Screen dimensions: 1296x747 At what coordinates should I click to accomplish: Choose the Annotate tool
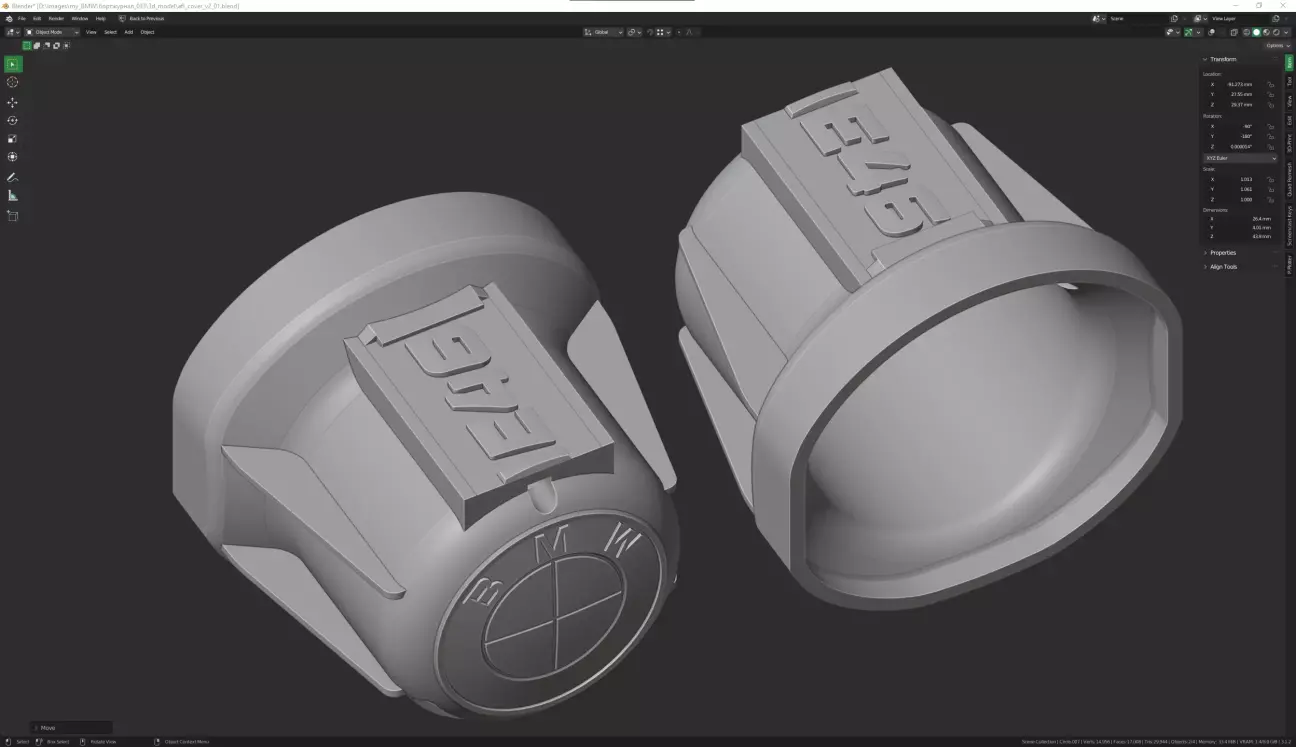coord(13,177)
